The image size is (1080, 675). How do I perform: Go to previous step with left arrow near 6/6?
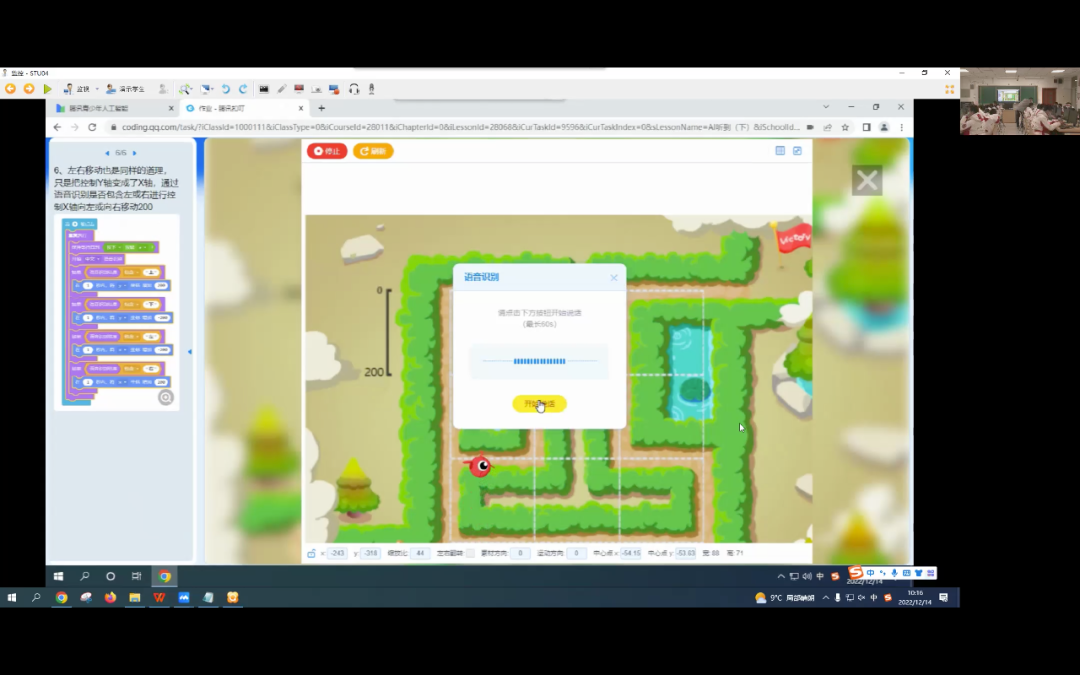107,153
